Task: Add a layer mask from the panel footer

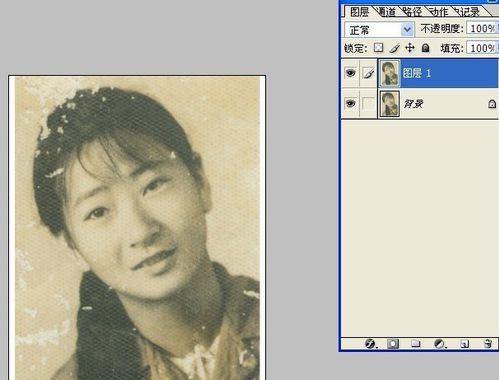Action: (393, 344)
